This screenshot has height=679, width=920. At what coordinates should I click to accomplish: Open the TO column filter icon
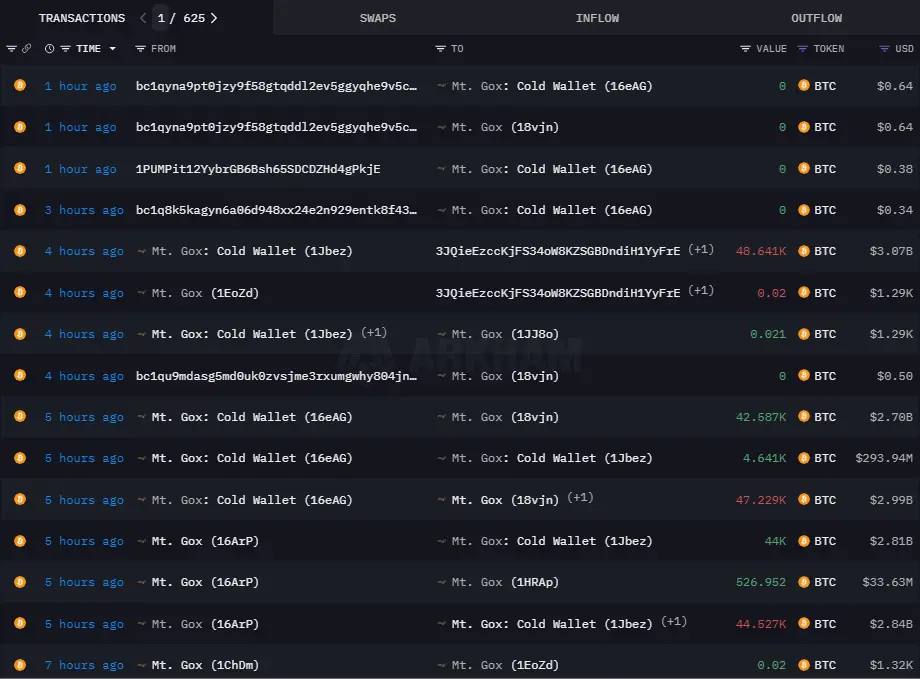coord(441,49)
